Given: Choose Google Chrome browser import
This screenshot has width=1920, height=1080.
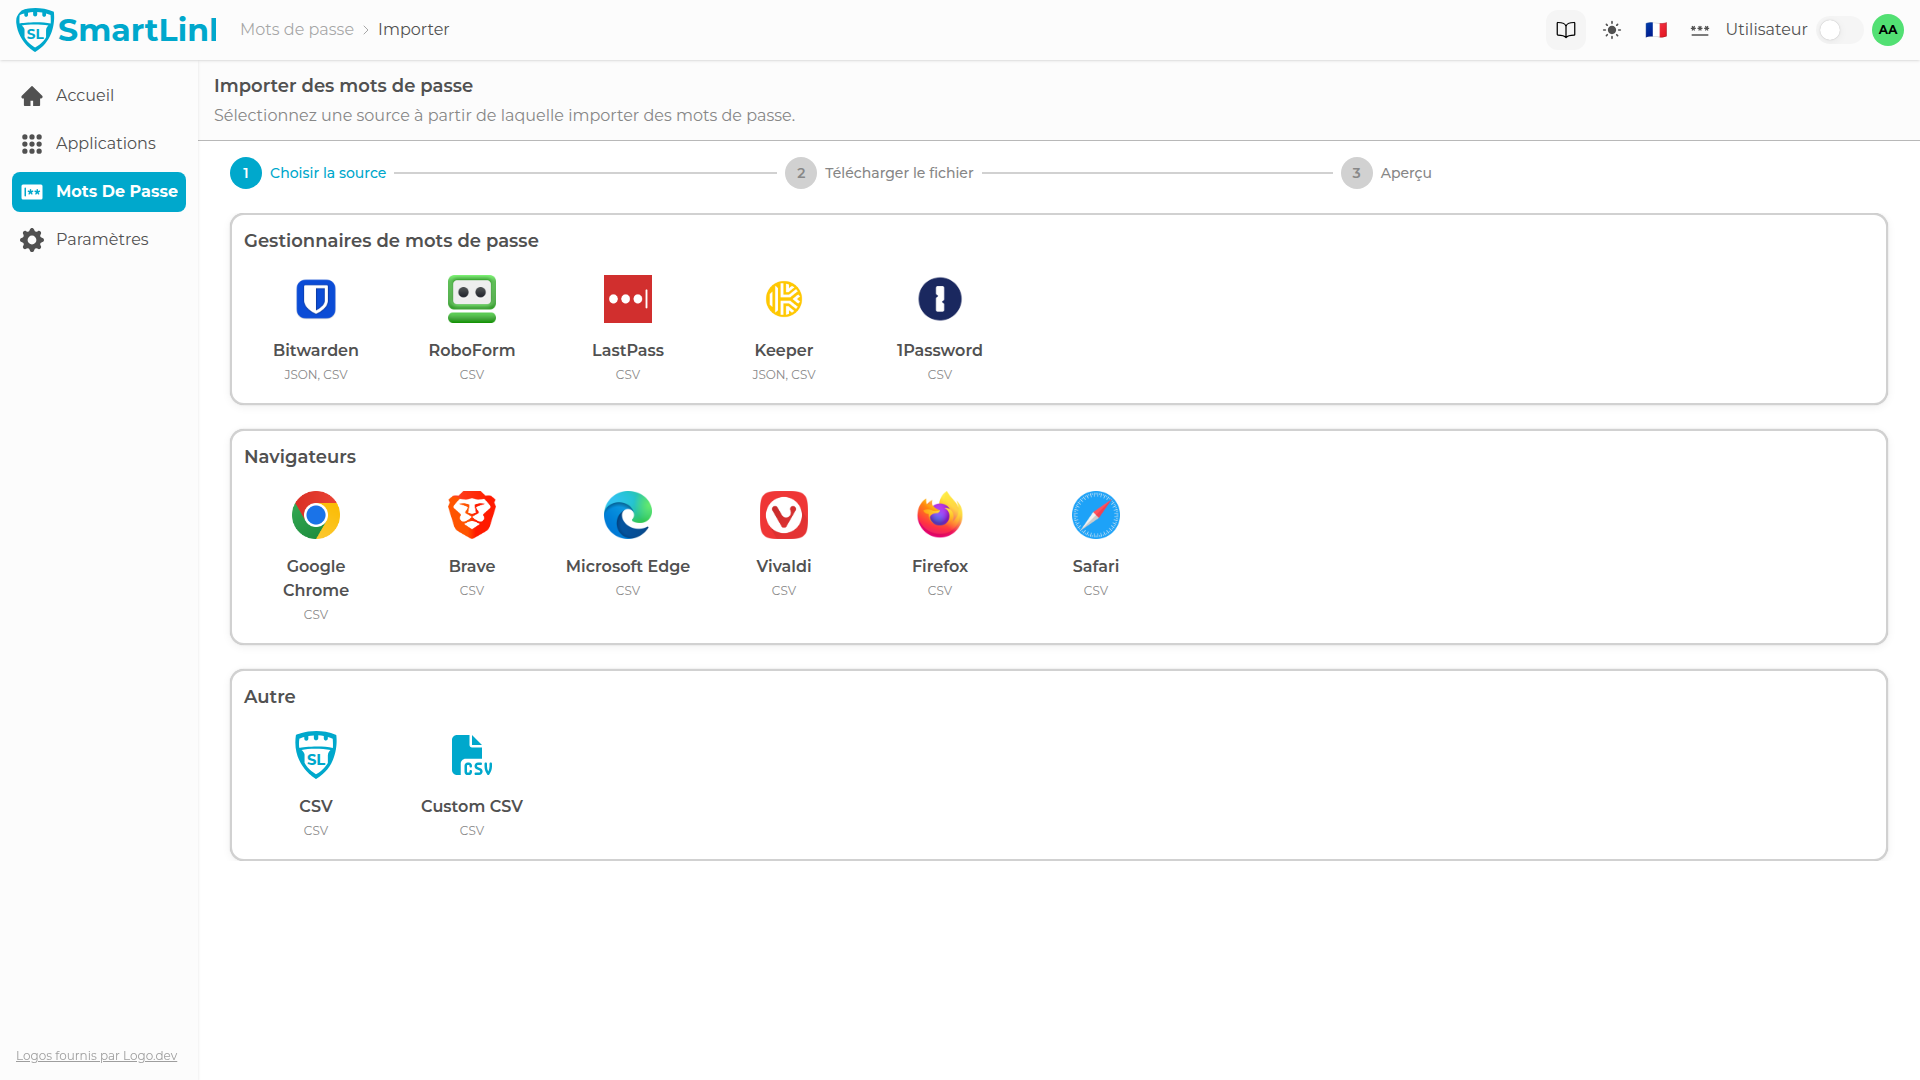Looking at the screenshot, I should point(316,516).
